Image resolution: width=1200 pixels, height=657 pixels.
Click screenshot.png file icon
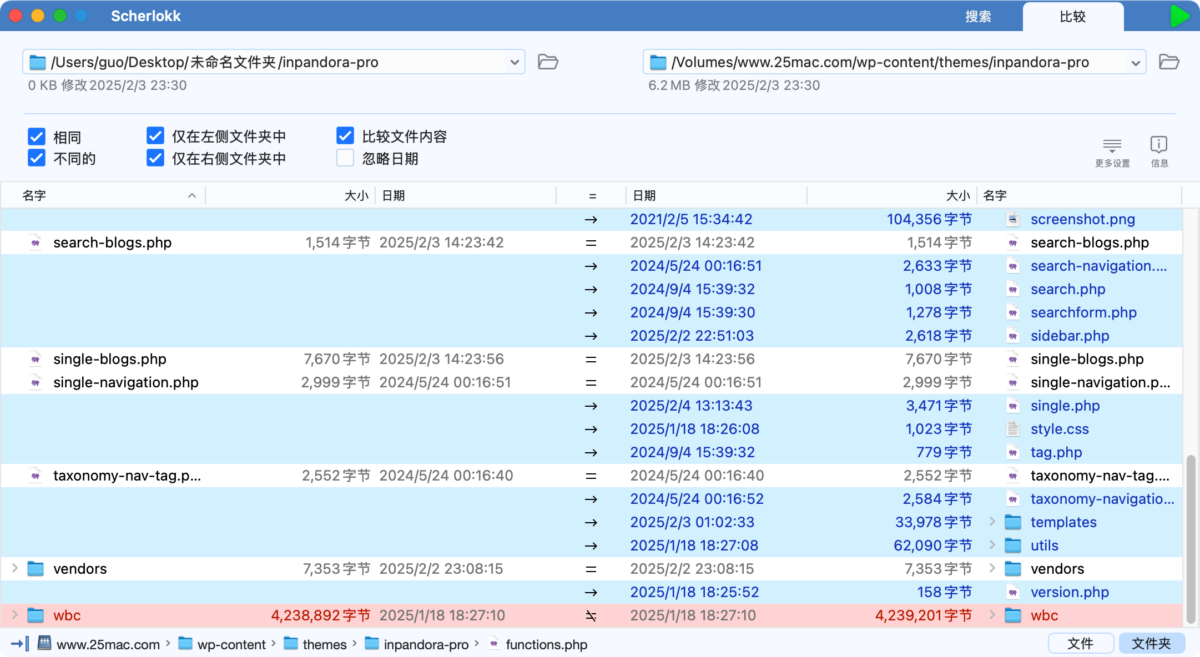coord(1013,219)
